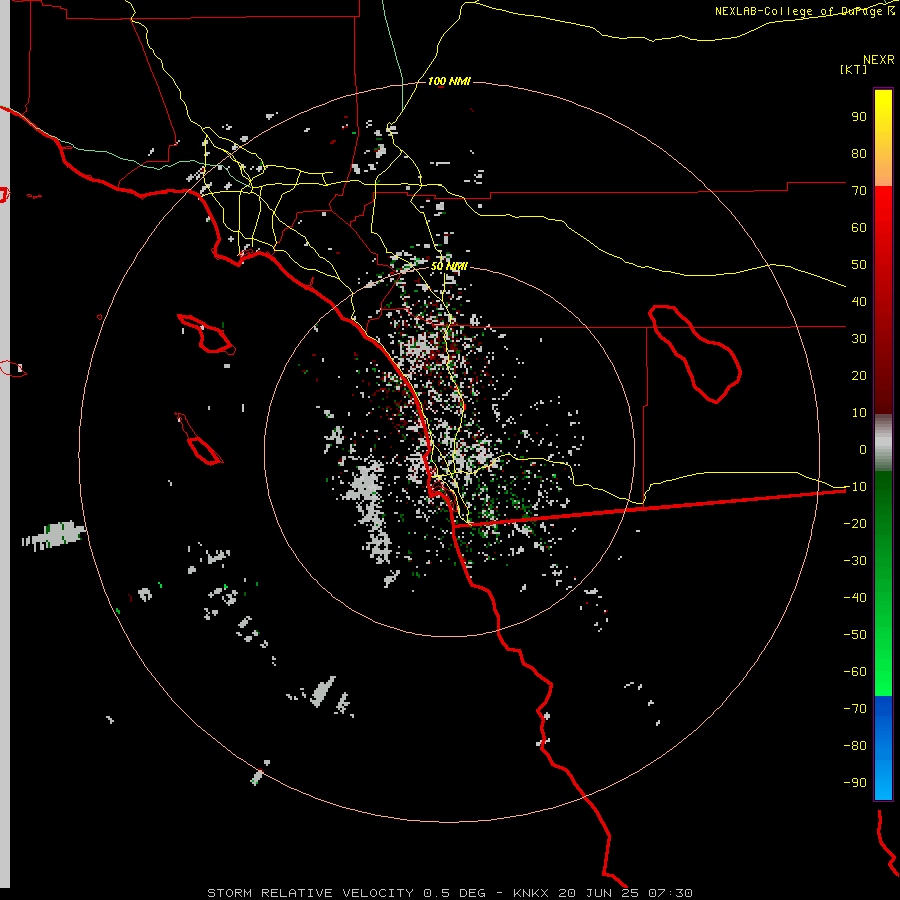The height and width of the screenshot is (900, 900).
Task: Click the red segment of the color bar
Action: pos(883,300)
